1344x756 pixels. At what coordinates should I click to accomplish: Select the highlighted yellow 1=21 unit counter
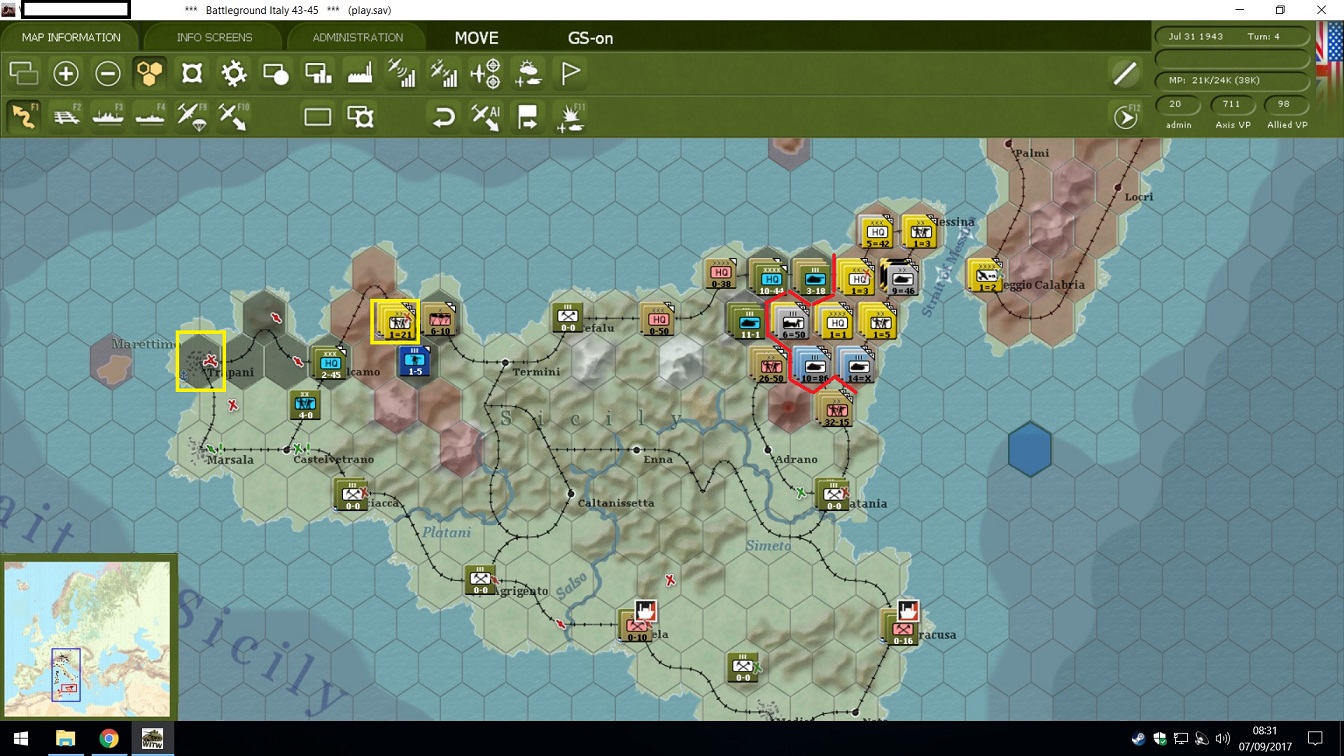(x=398, y=322)
